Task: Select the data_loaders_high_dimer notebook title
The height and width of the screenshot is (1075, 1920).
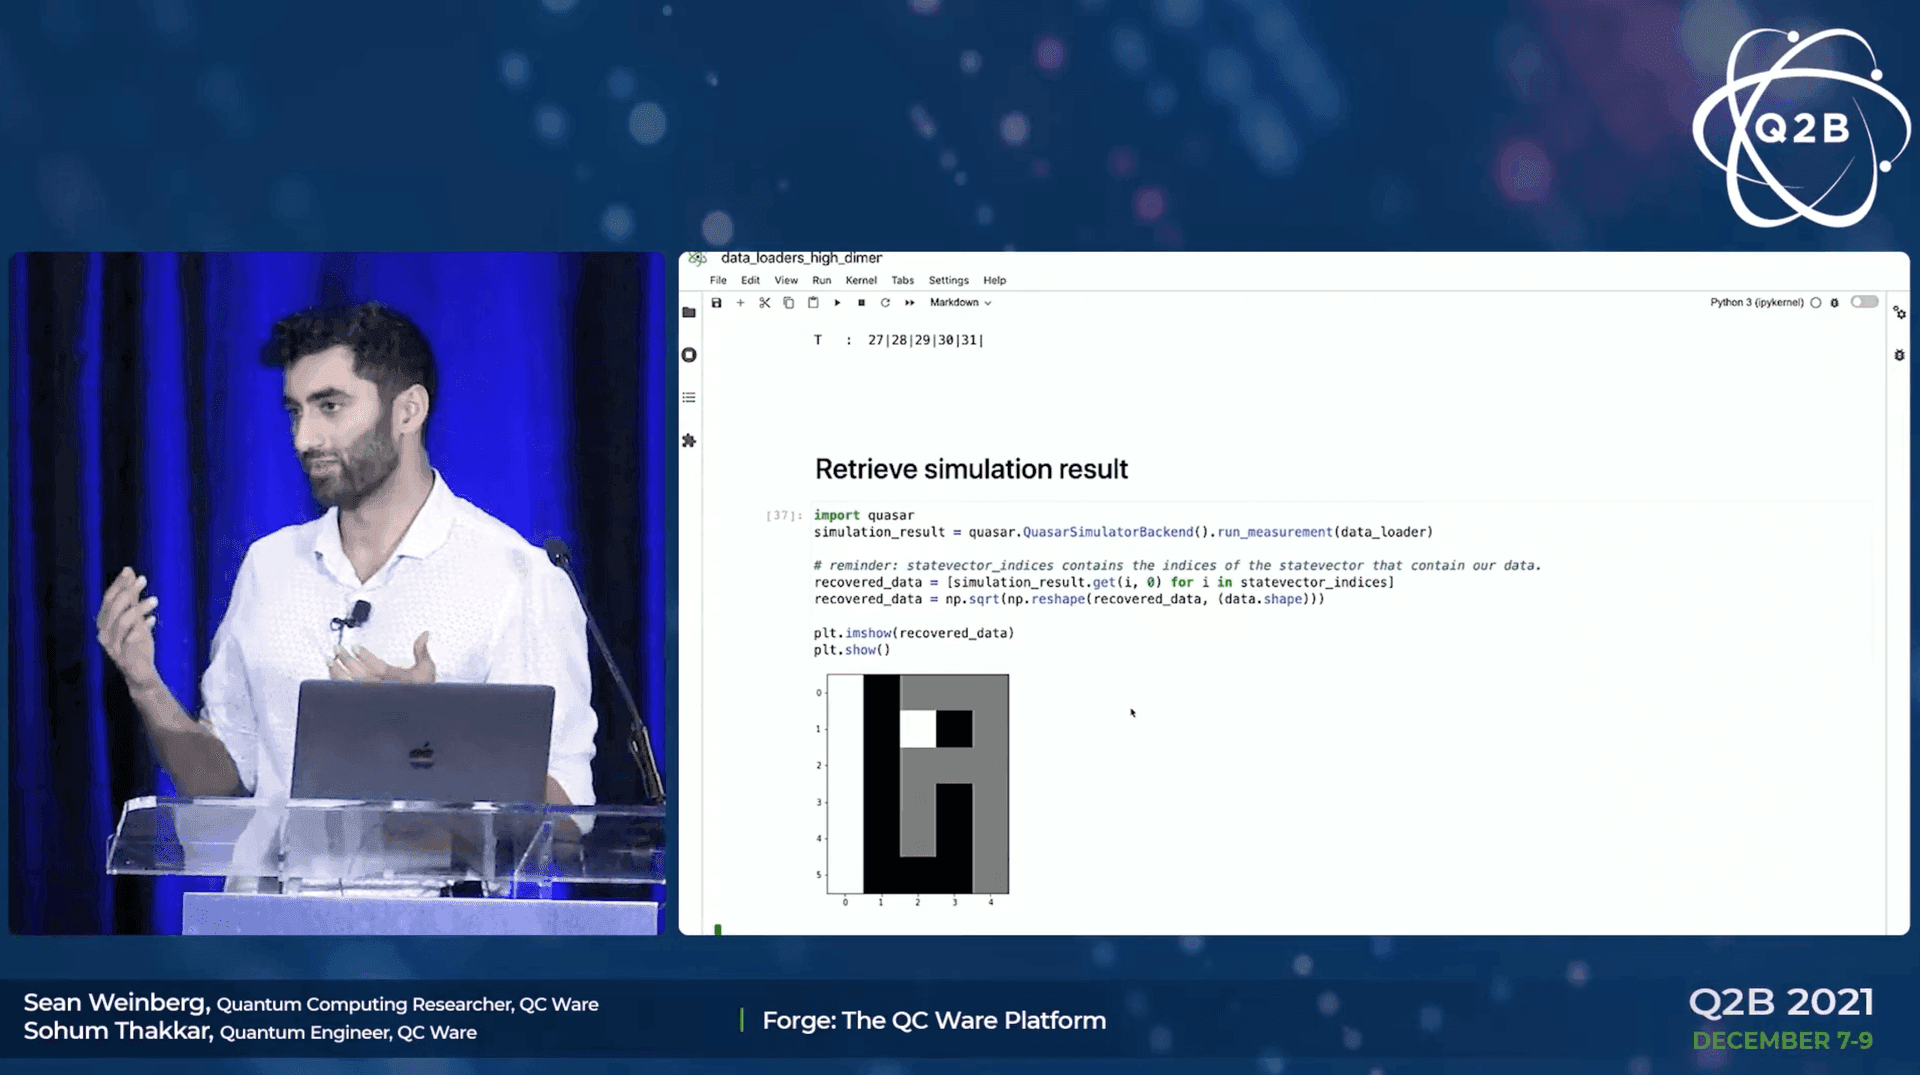Action: (801, 258)
